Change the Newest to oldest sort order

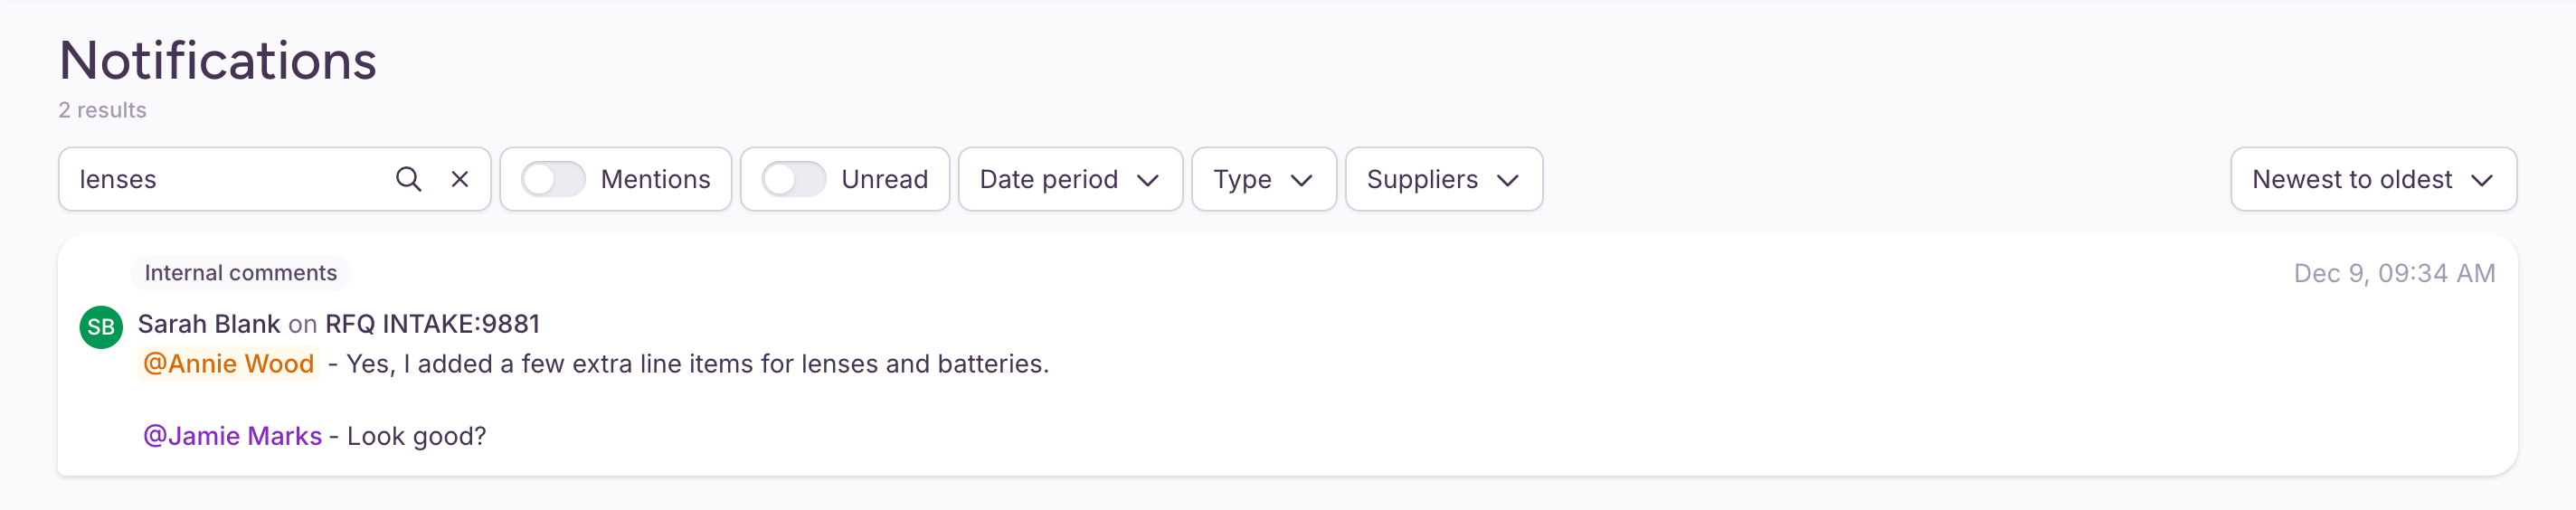2373,179
